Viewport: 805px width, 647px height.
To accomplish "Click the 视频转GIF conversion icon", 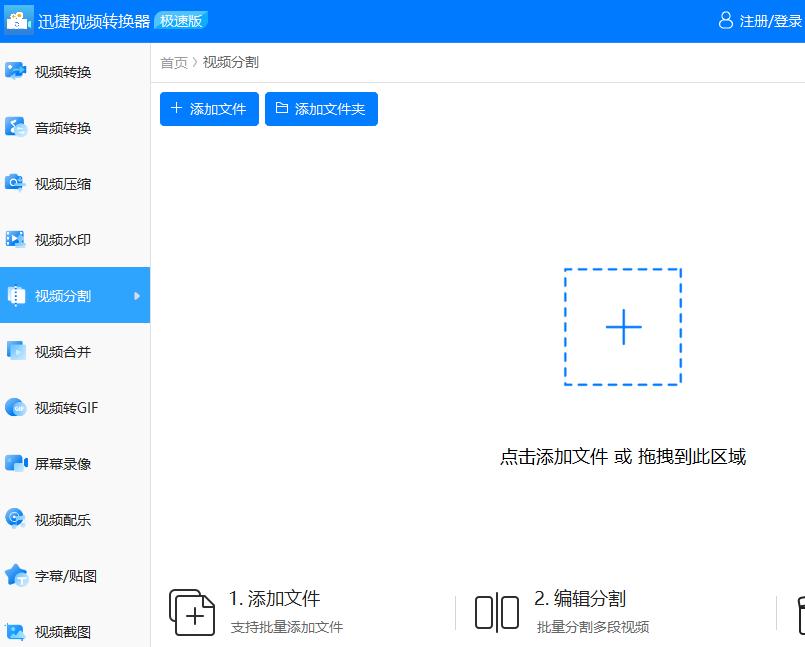I will click(16, 407).
